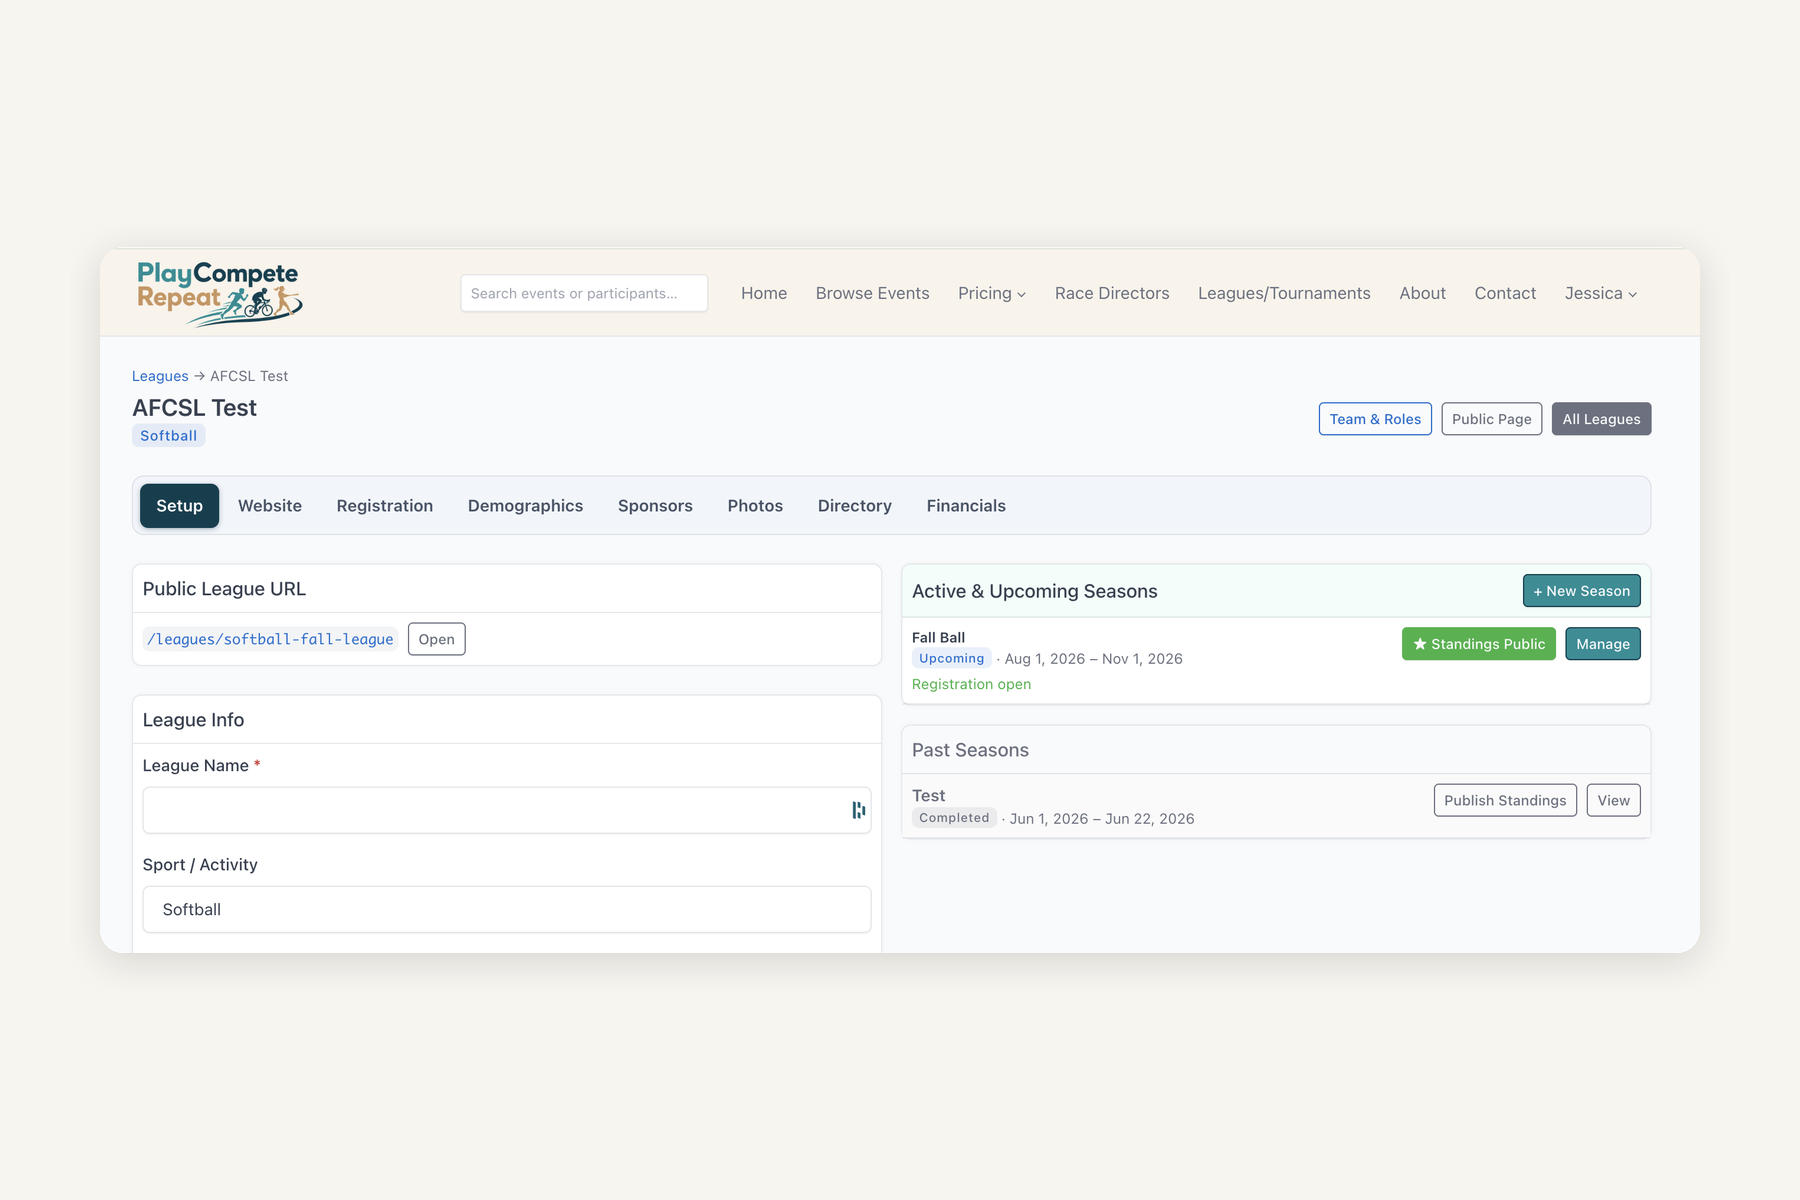Open the About page
1800x1200 pixels.
1422,293
